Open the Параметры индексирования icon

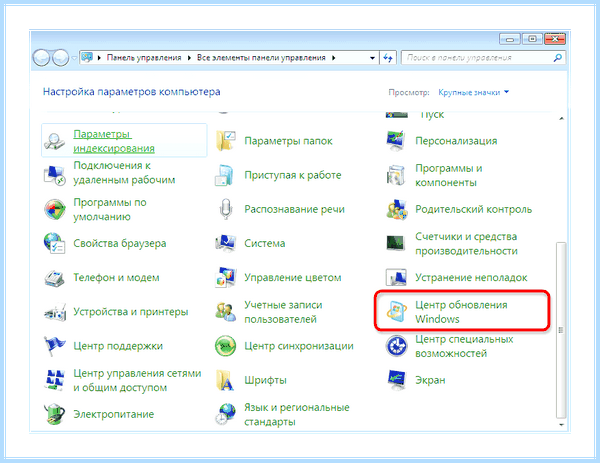tap(54, 141)
